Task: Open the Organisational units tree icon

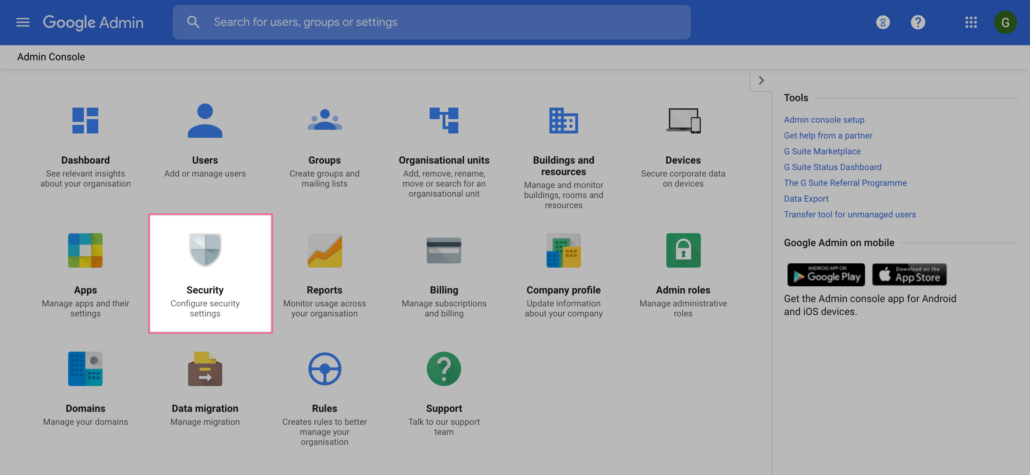Action: 444,120
